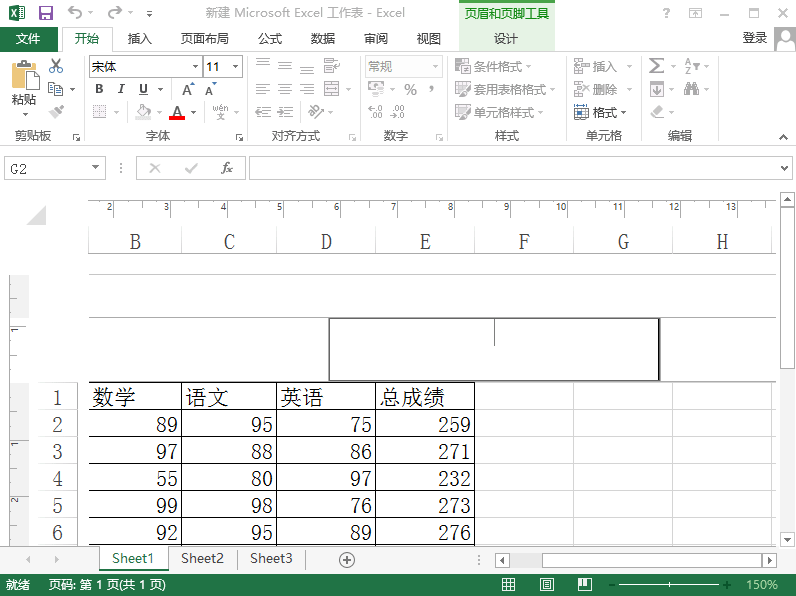Screen dimensions: 796x596
Task: Click the percent style icon
Action: click(410, 90)
